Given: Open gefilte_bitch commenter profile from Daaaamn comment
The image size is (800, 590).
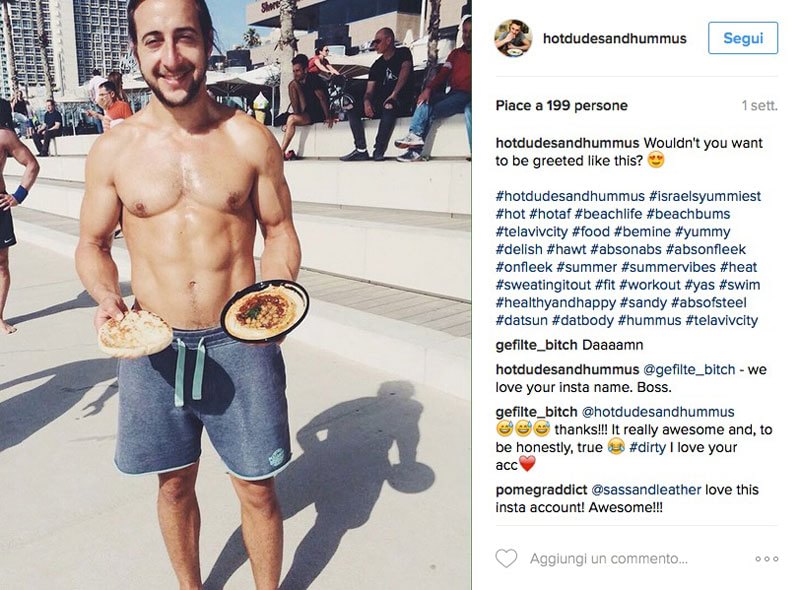Looking at the screenshot, I should pyautogui.click(x=536, y=345).
